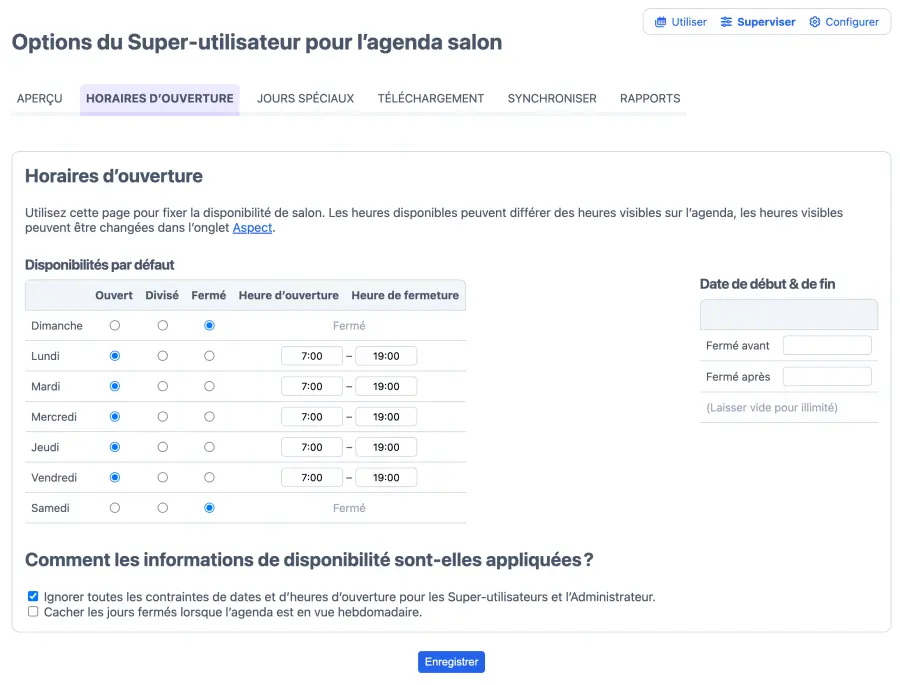This screenshot has width=900, height=685.
Task: Set Samedi to Ouvert
Action: coord(115,508)
